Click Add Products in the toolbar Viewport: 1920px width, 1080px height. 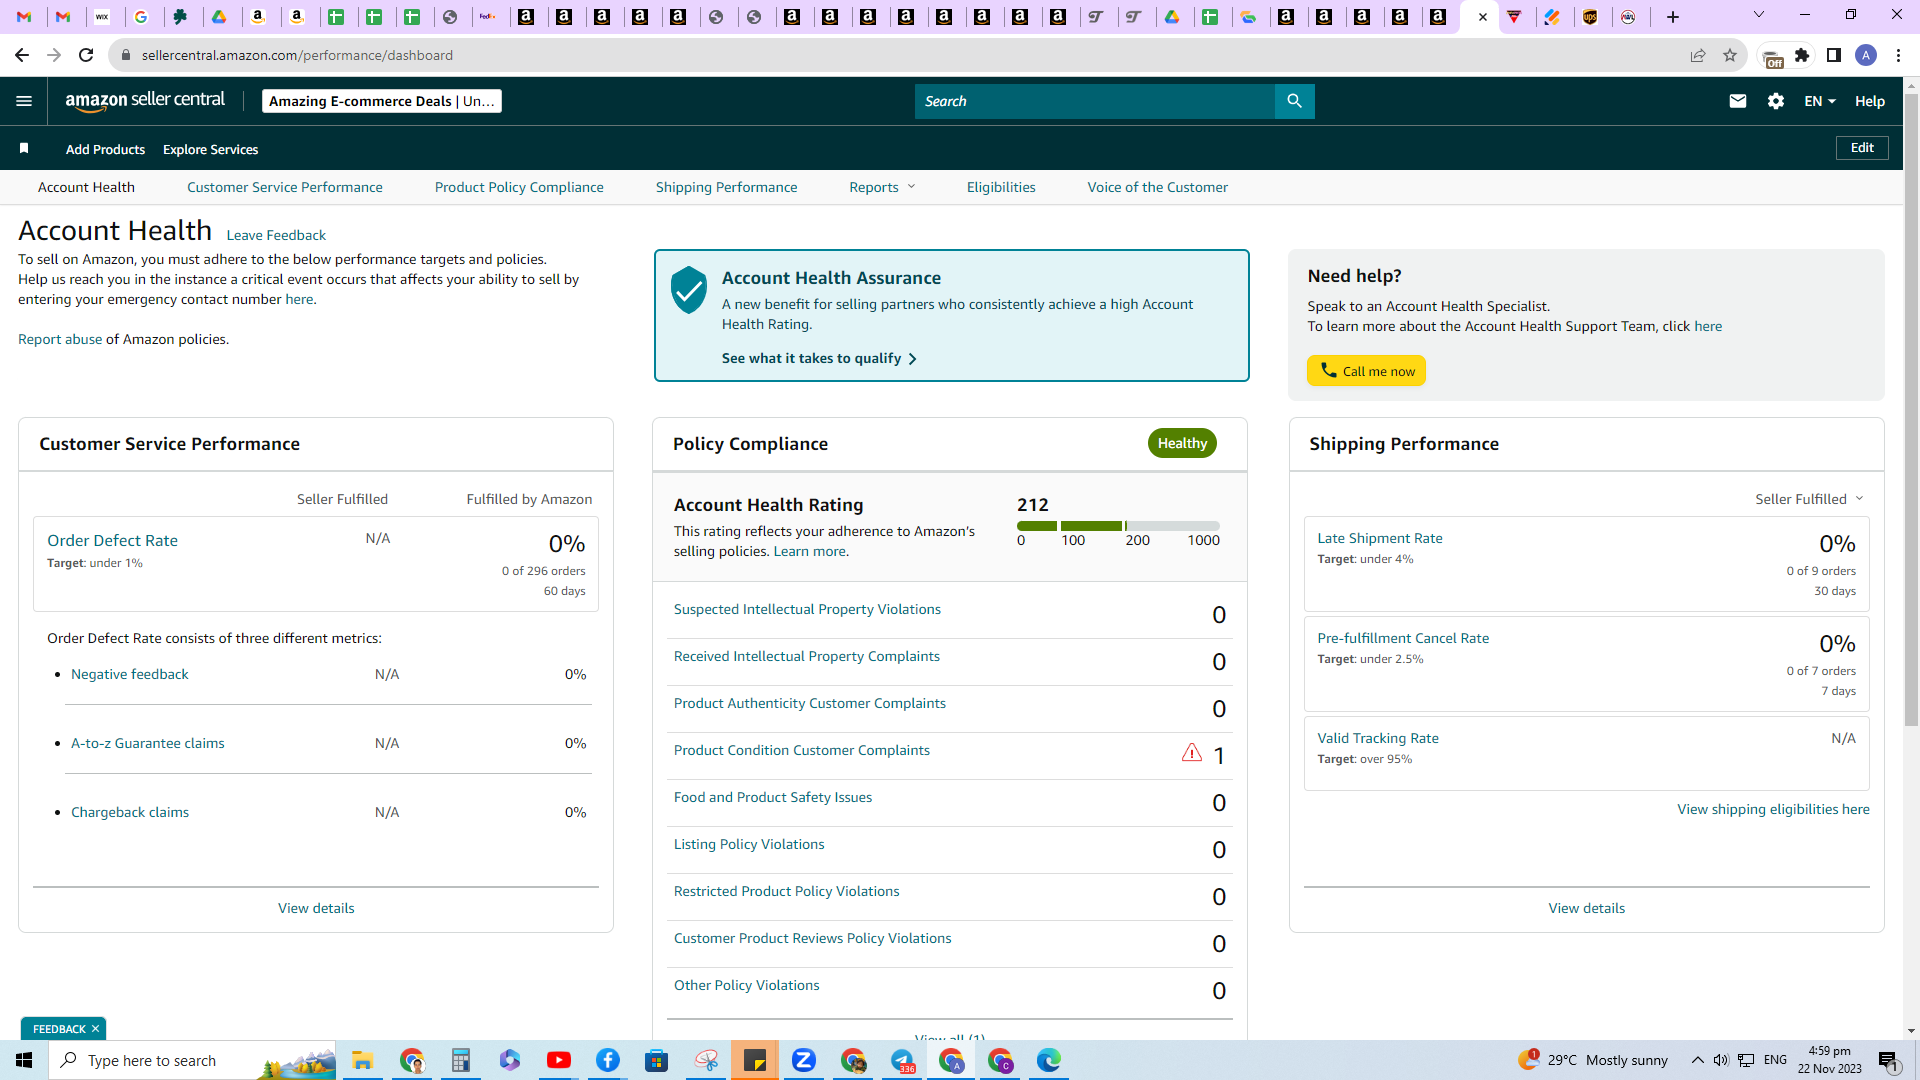point(105,149)
